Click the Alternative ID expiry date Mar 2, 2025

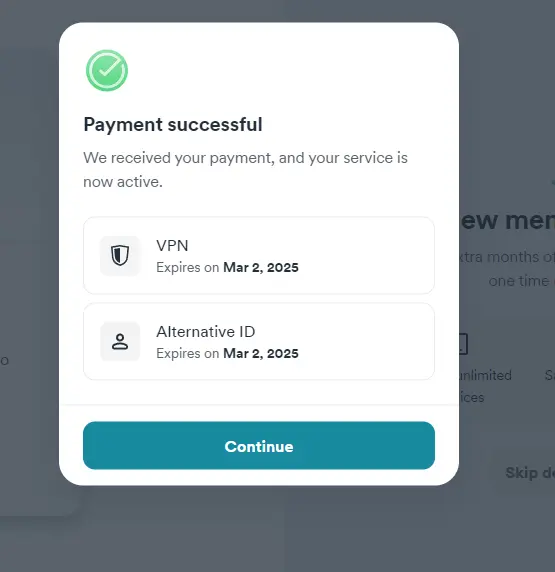[261, 353]
